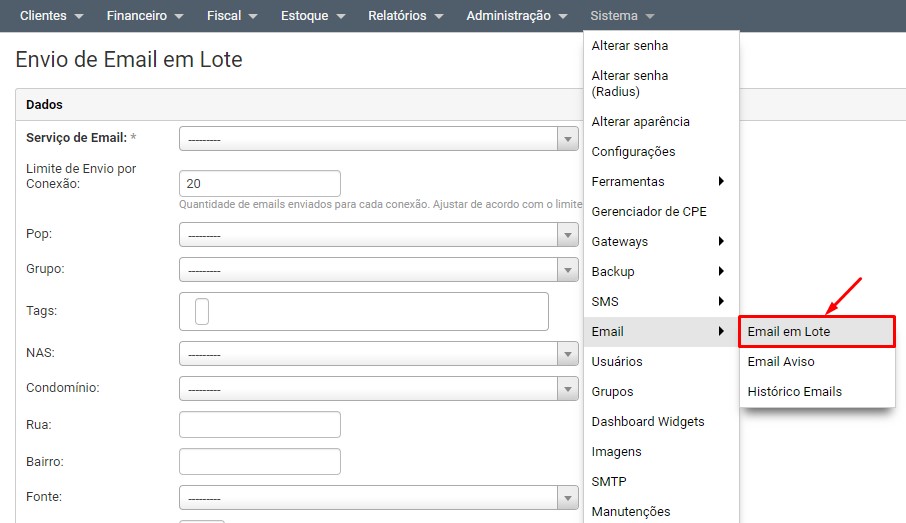
Task: Expand the NAS dropdown list
Action: click(x=378, y=354)
